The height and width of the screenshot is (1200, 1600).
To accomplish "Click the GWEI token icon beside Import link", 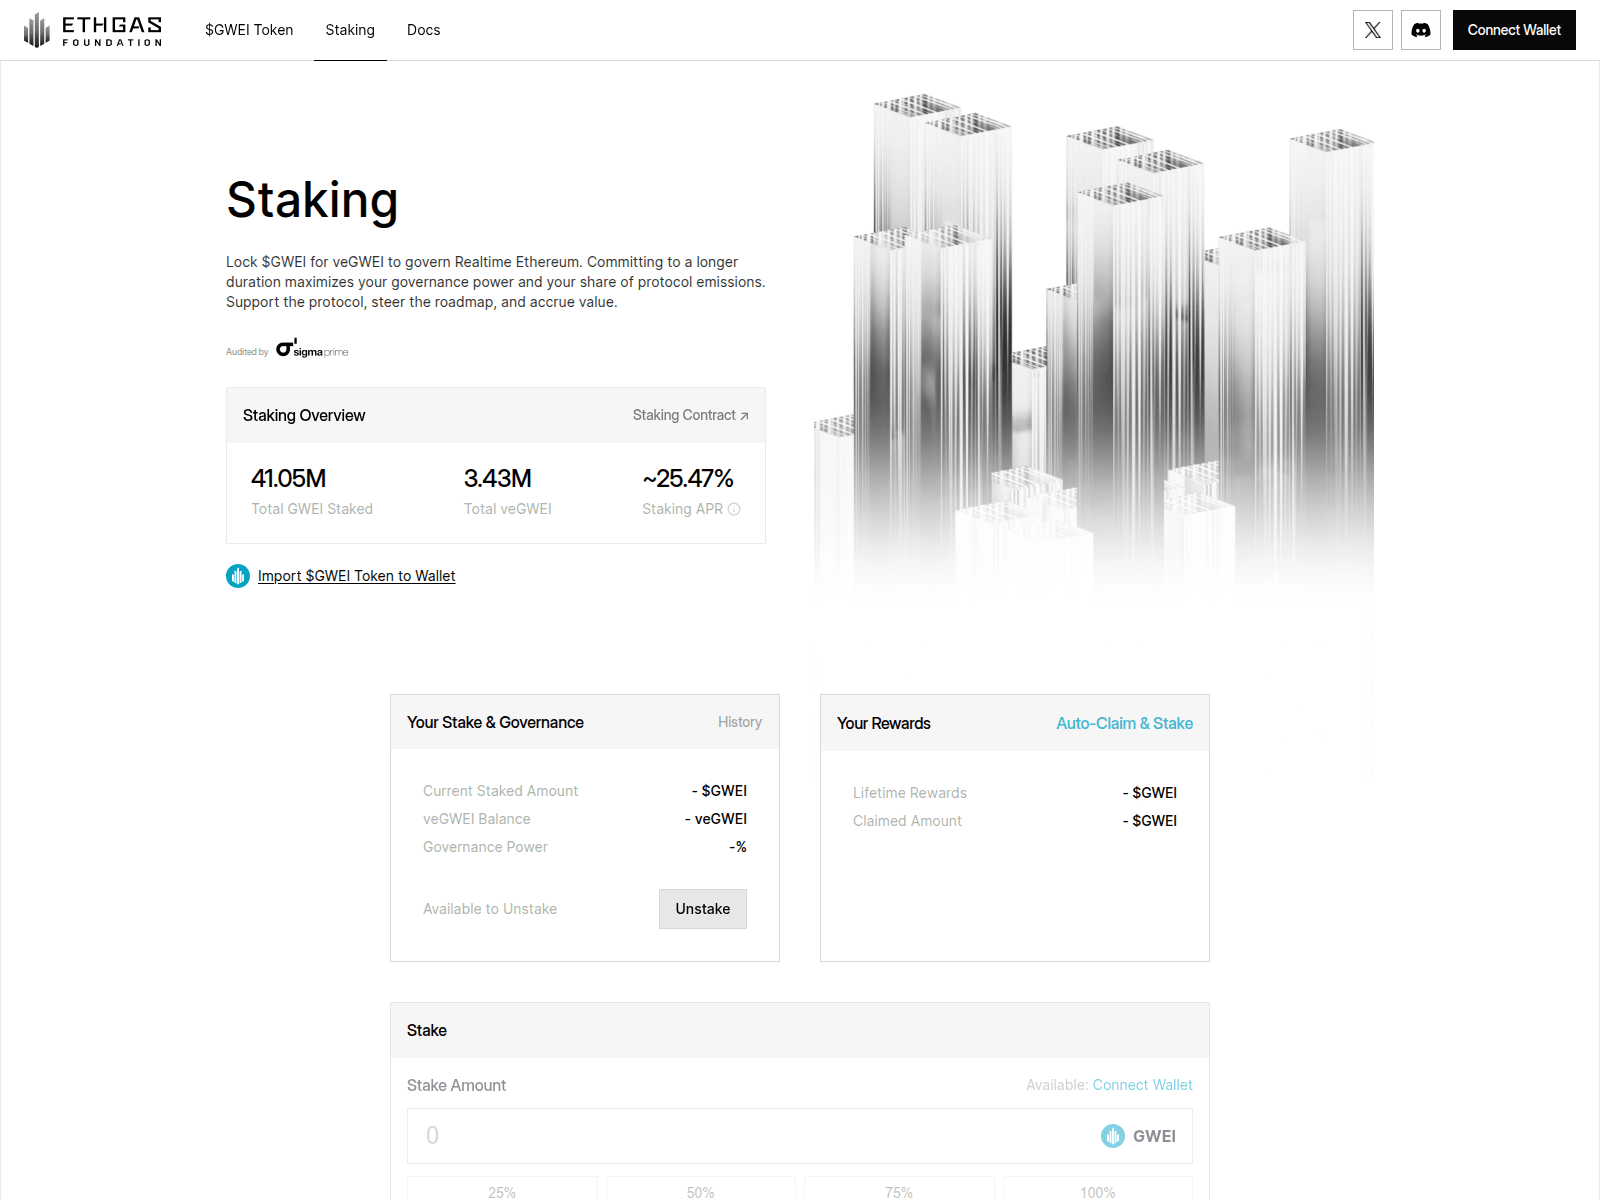I will [237, 576].
